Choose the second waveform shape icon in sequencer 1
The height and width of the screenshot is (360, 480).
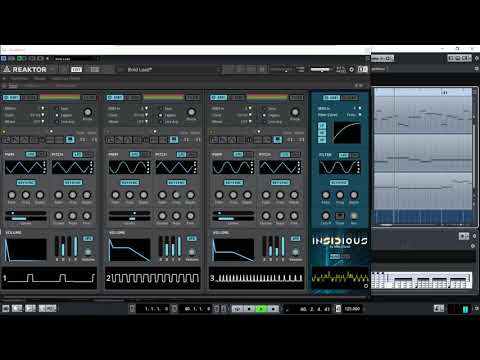click(15, 140)
